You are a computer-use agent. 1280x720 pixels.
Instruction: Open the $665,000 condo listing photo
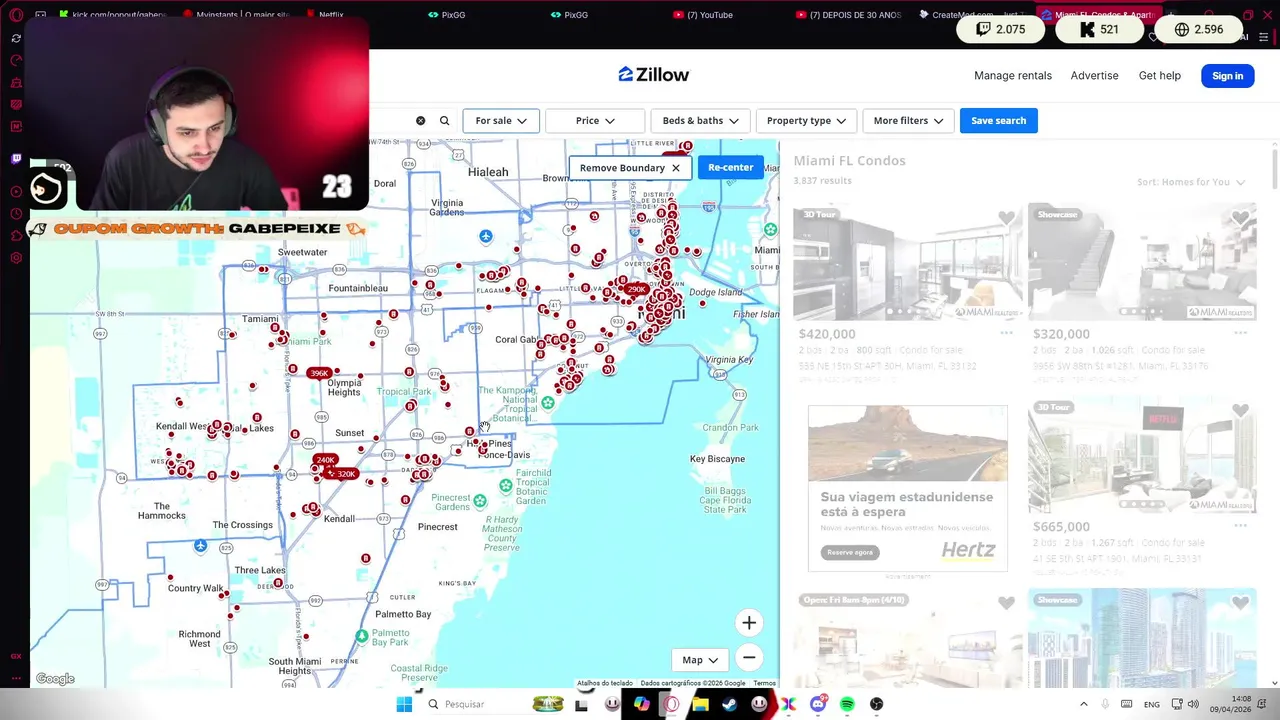(x=1142, y=455)
